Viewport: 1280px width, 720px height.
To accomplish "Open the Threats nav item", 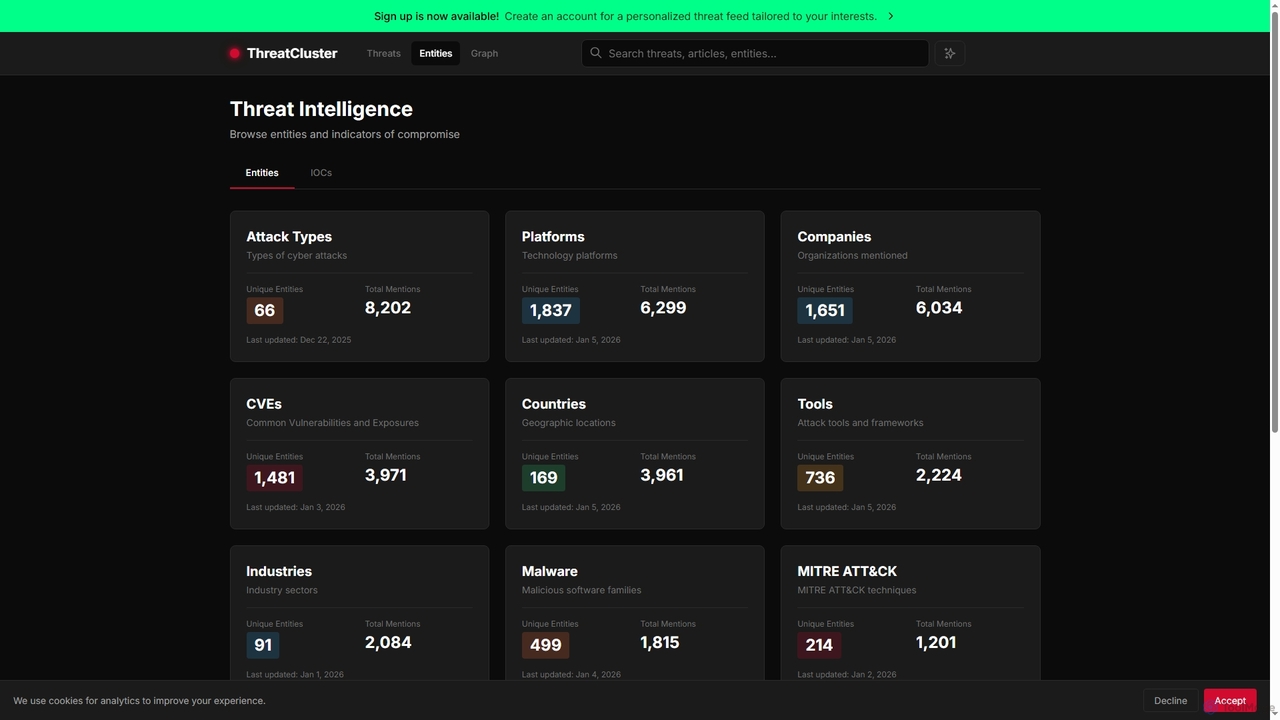I will tap(383, 54).
